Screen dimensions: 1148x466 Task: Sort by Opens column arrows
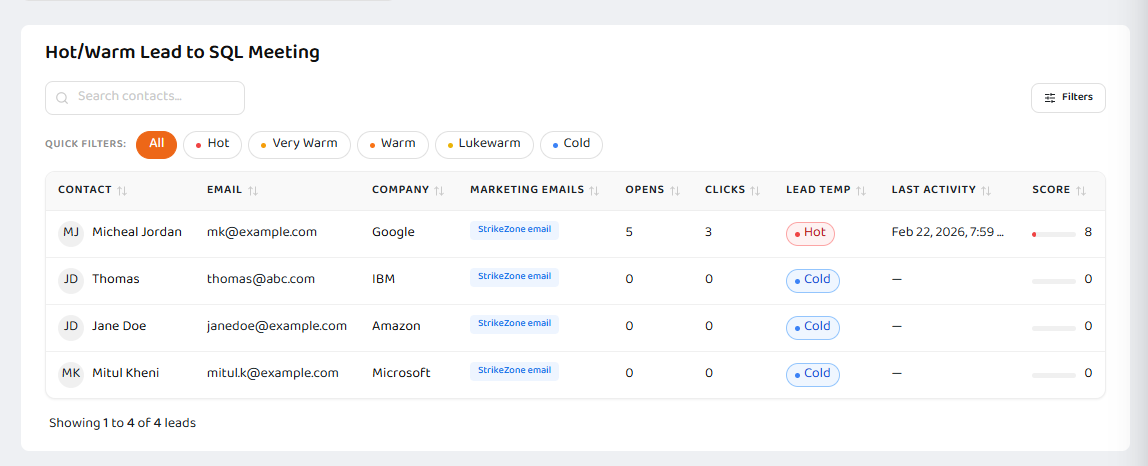tap(675, 191)
